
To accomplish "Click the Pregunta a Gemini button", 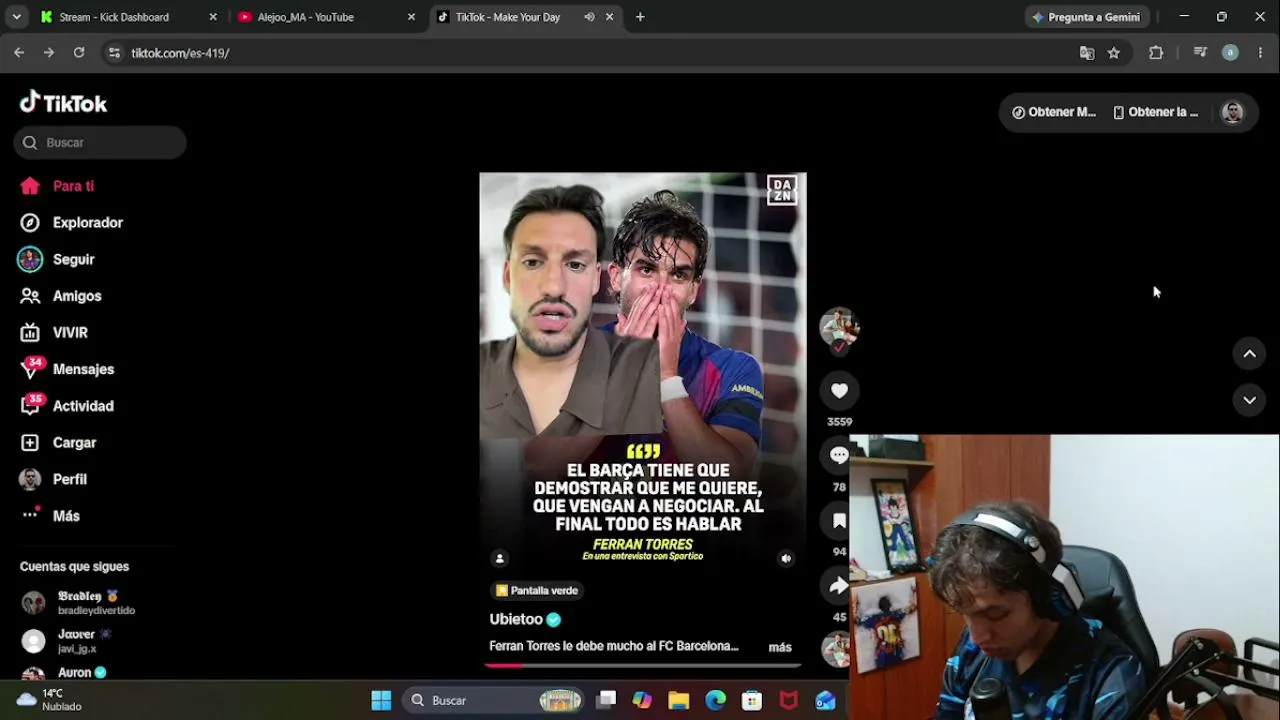I will (x=1087, y=17).
